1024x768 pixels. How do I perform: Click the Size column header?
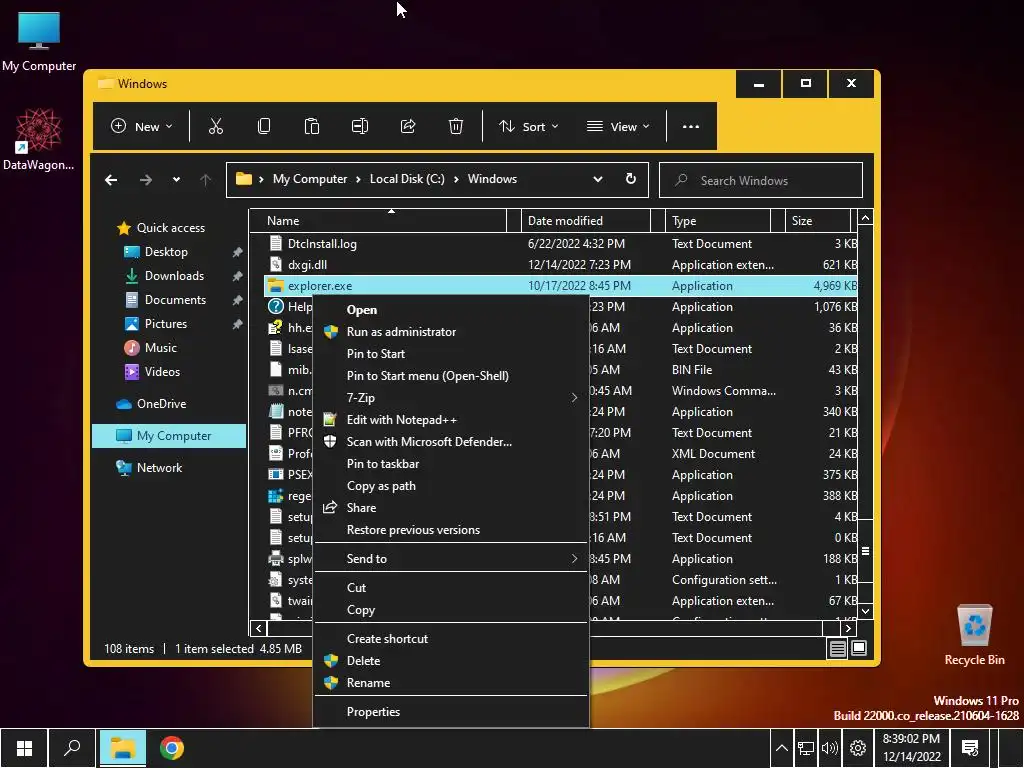(818, 221)
